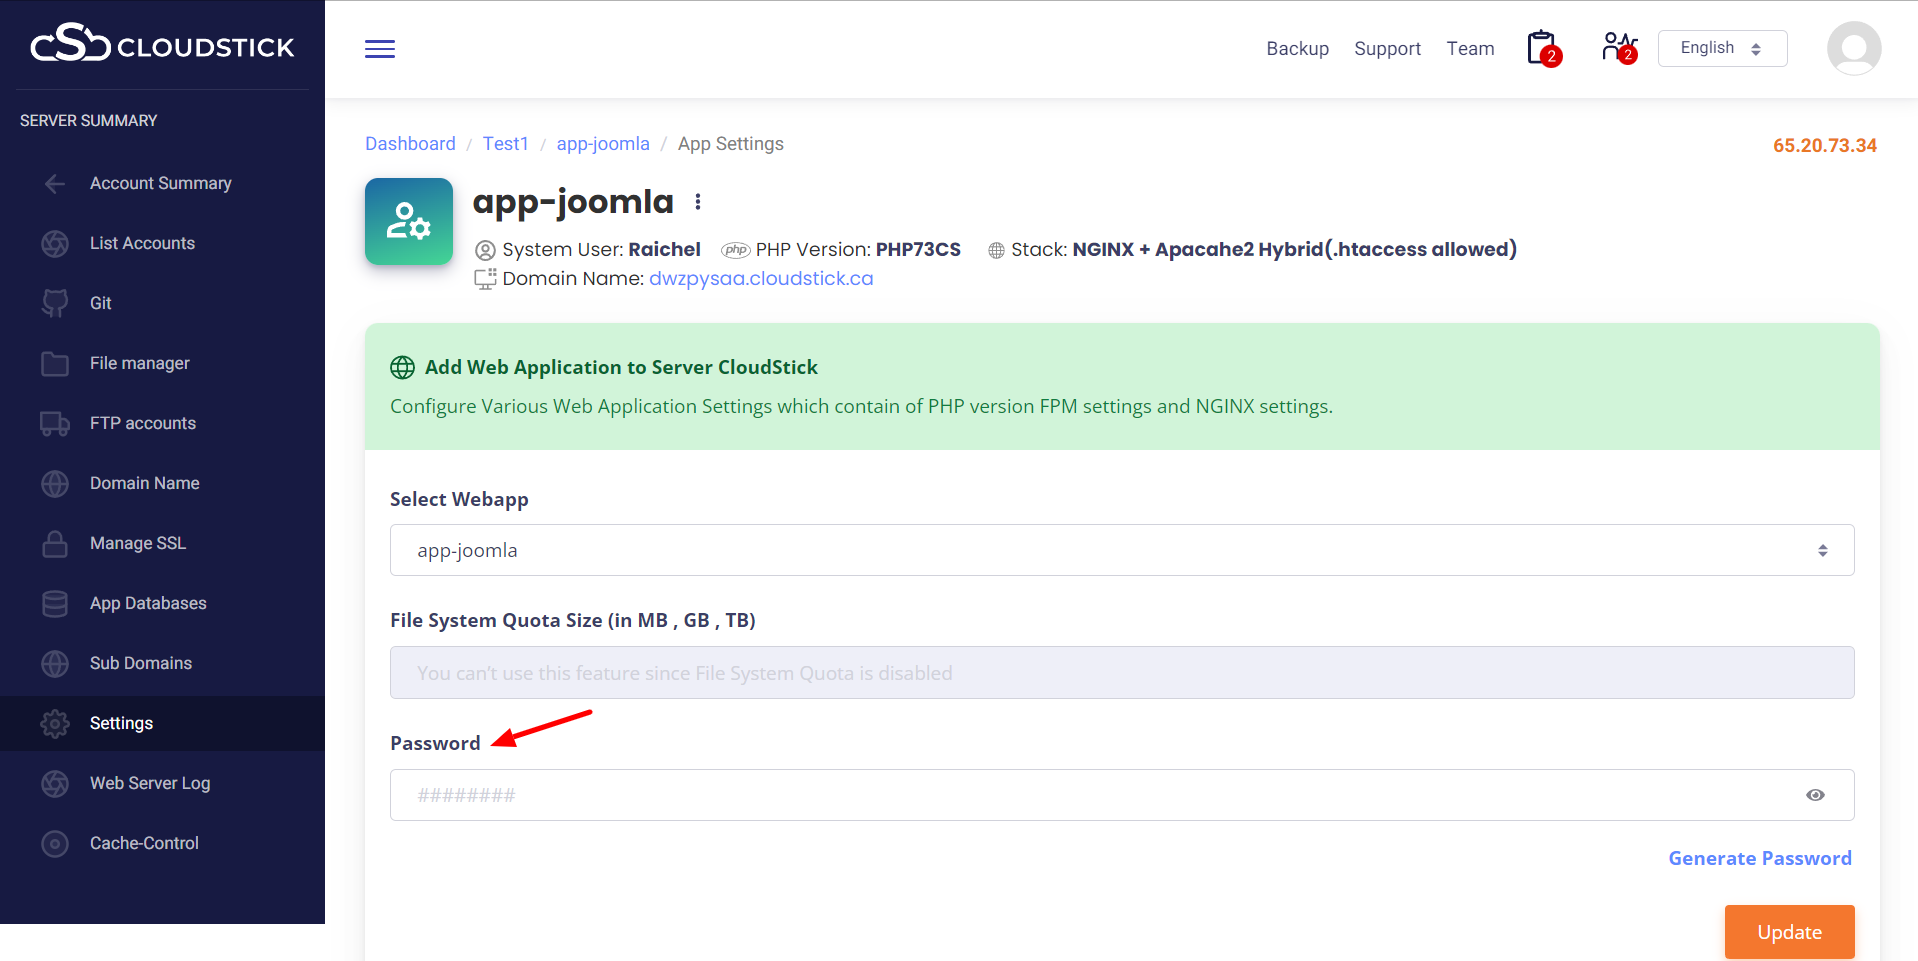The image size is (1918, 961).
Task: Click the Git icon in sidebar
Action: click(x=55, y=303)
